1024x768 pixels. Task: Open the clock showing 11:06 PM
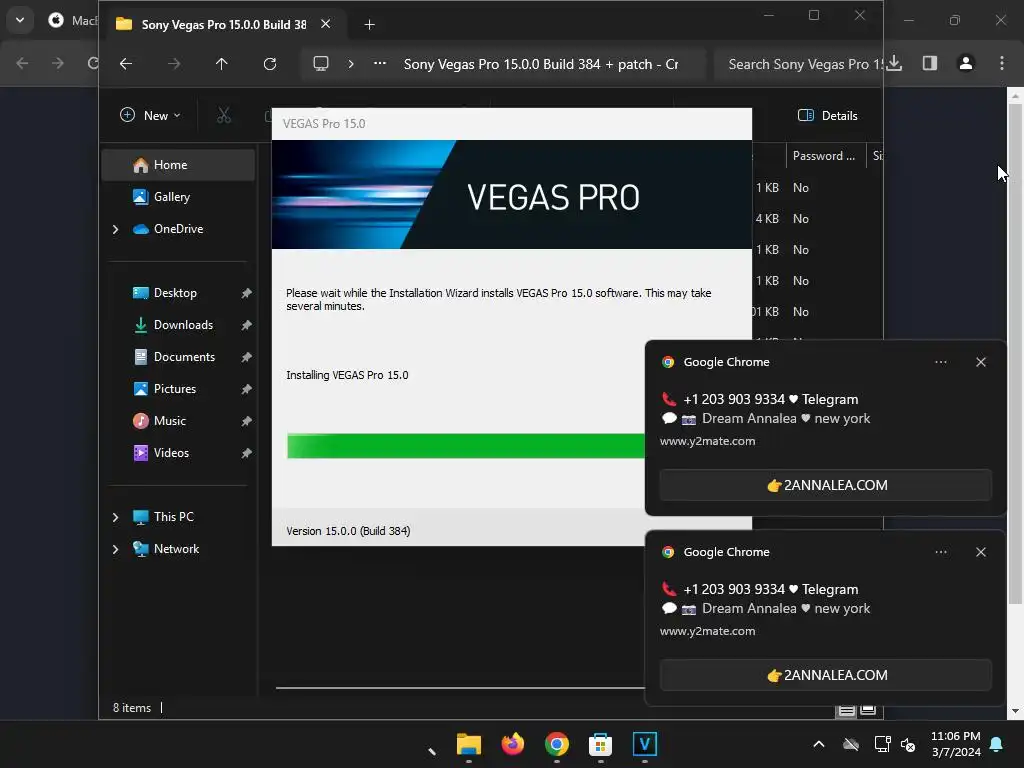[955, 744]
